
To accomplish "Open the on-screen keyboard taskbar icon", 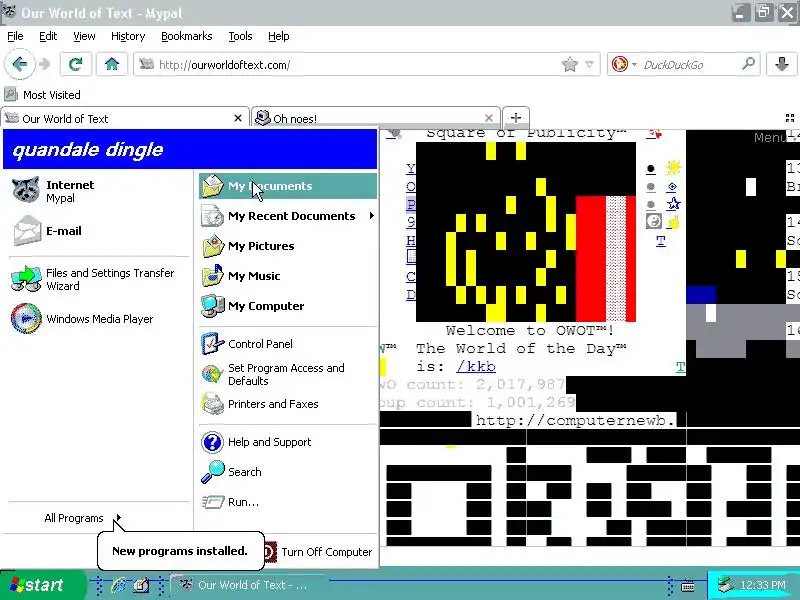I will (687, 586).
